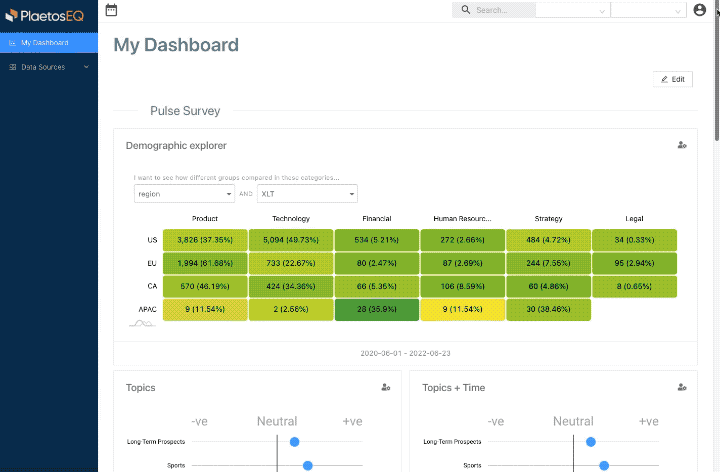Open second empty dropdown near profile icon

point(648,10)
